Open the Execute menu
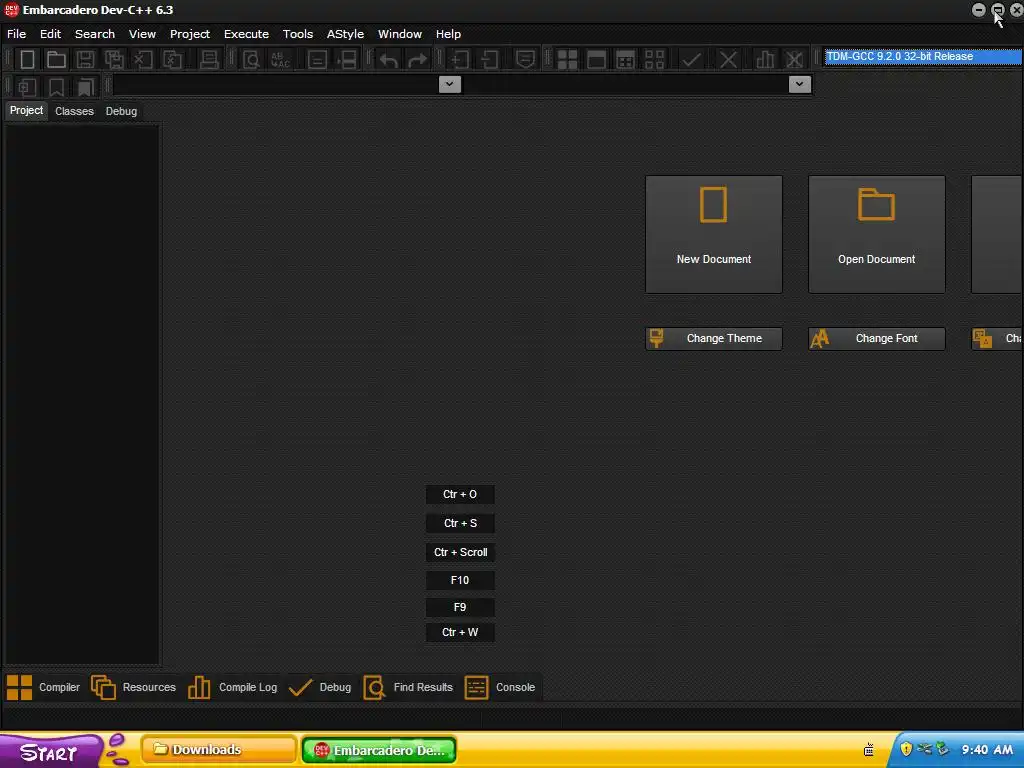The image size is (1024, 768). click(x=246, y=34)
